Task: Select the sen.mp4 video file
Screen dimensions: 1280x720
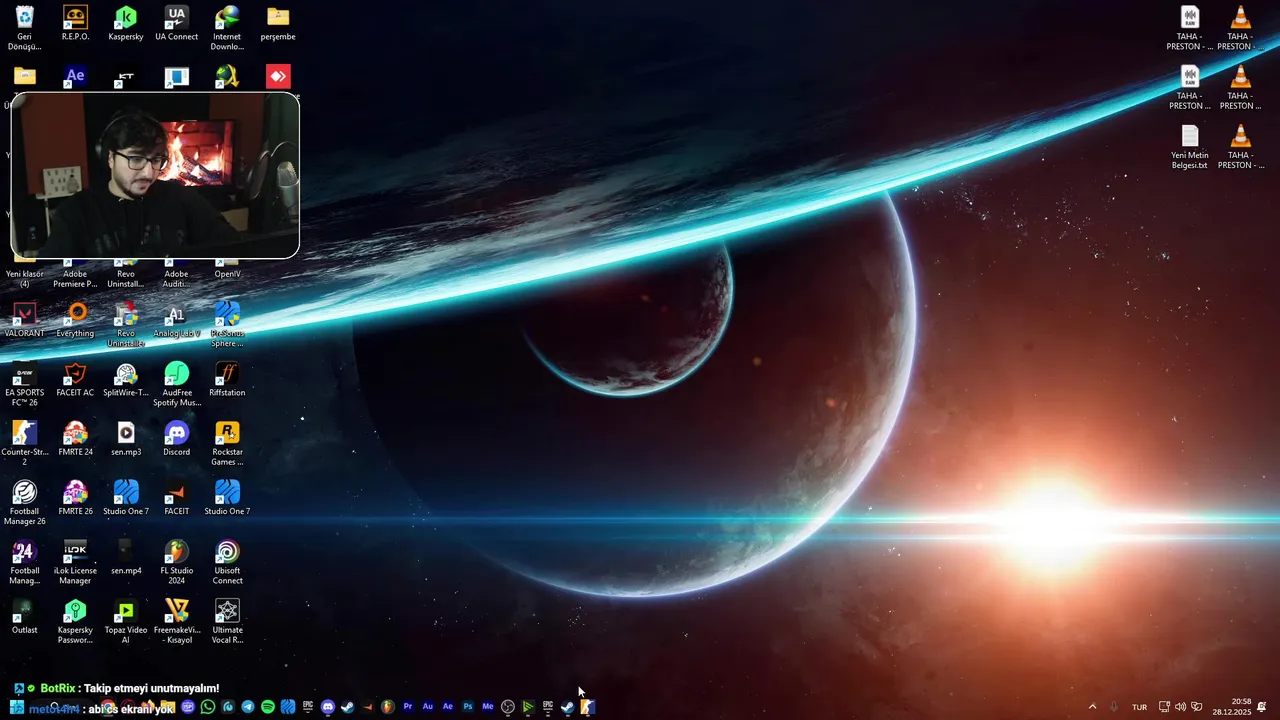Action: (126, 558)
